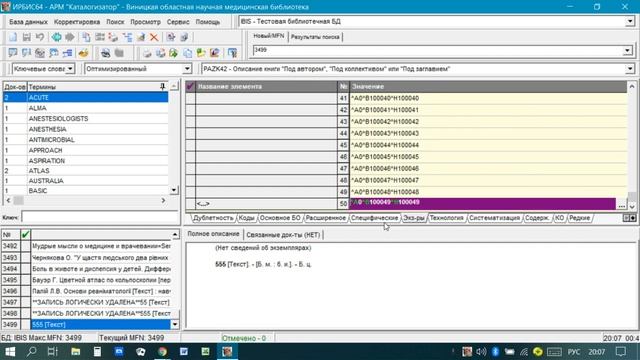The image size is (640, 360).
Task: Open File Explorer on the taskbar
Action: click(x=76, y=351)
